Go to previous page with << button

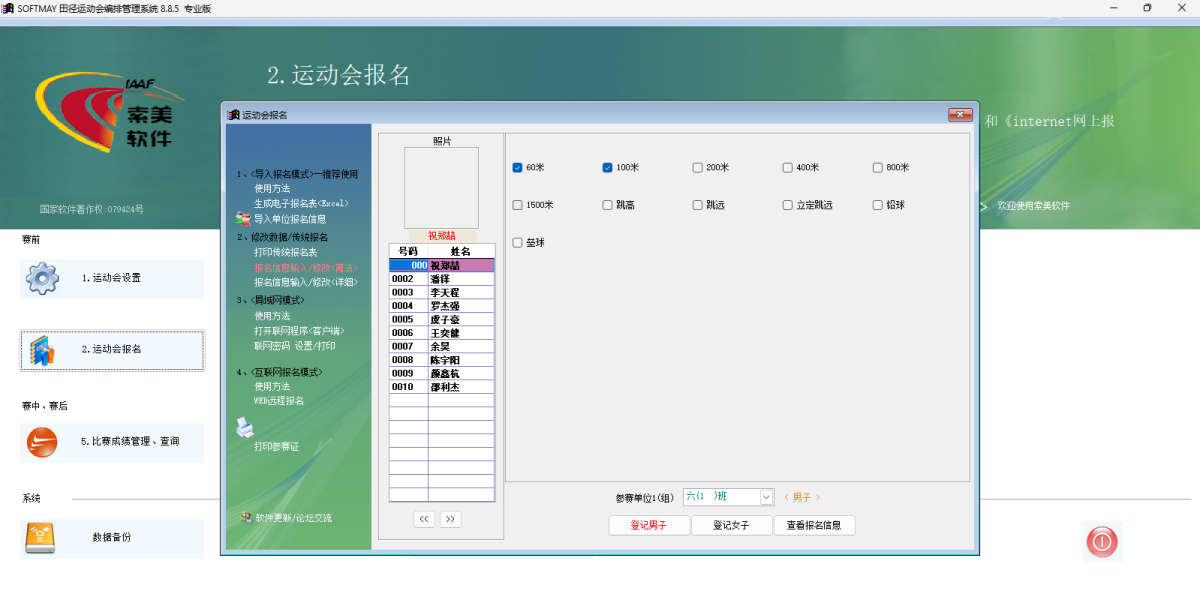425,519
